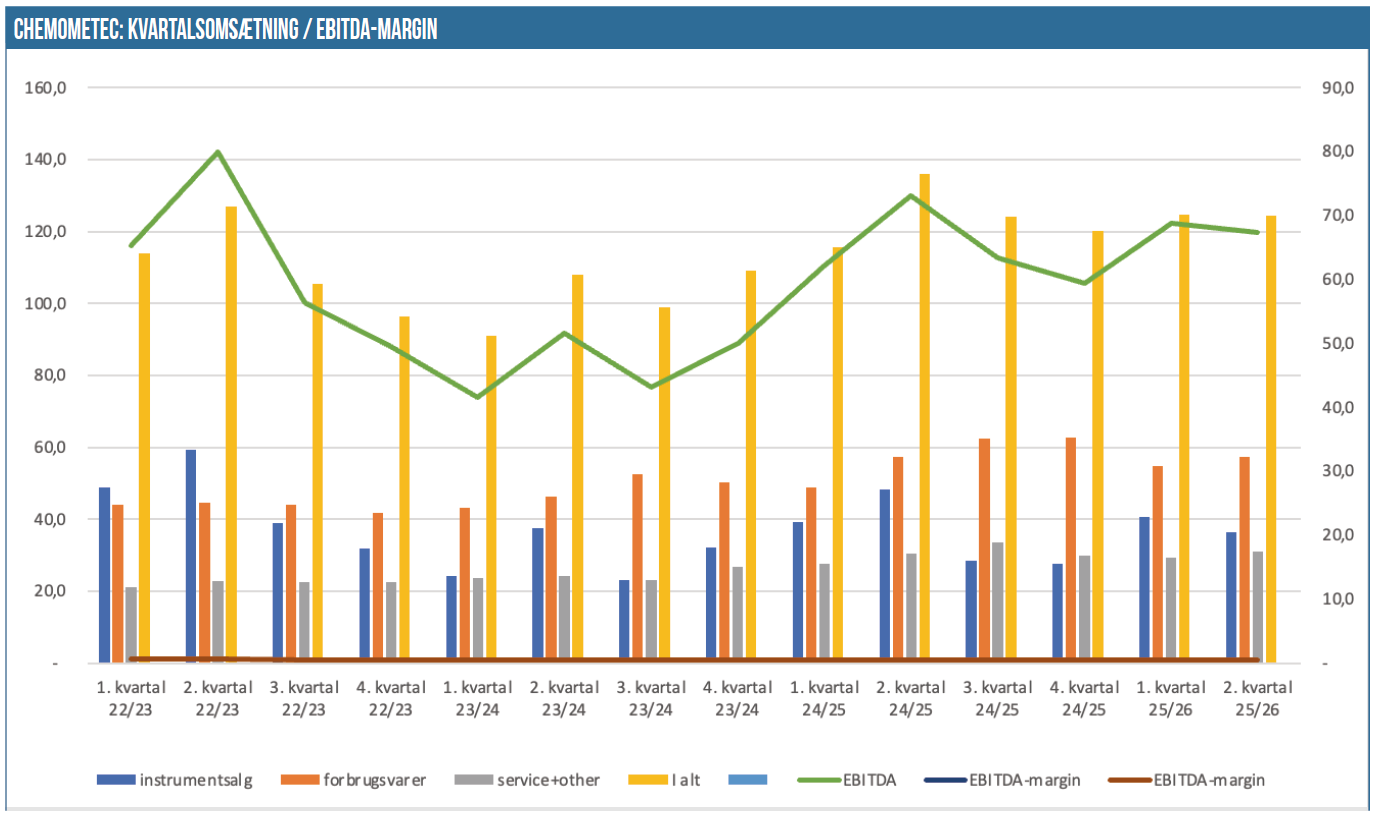1374x816 pixels.
Task: Click the 50,0 right axis value
Action: (1337, 344)
